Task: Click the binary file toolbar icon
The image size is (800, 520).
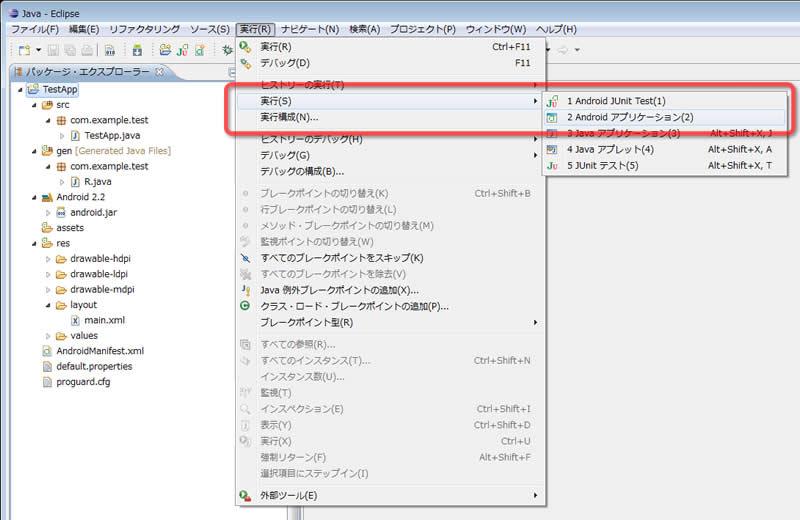Action: tap(110, 50)
